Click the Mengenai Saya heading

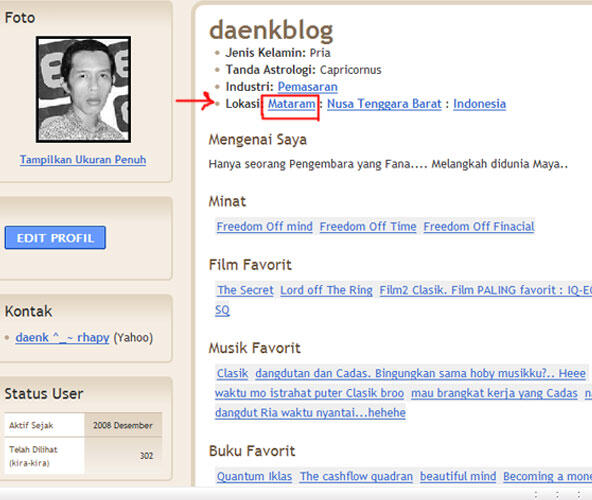coord(257,139)
